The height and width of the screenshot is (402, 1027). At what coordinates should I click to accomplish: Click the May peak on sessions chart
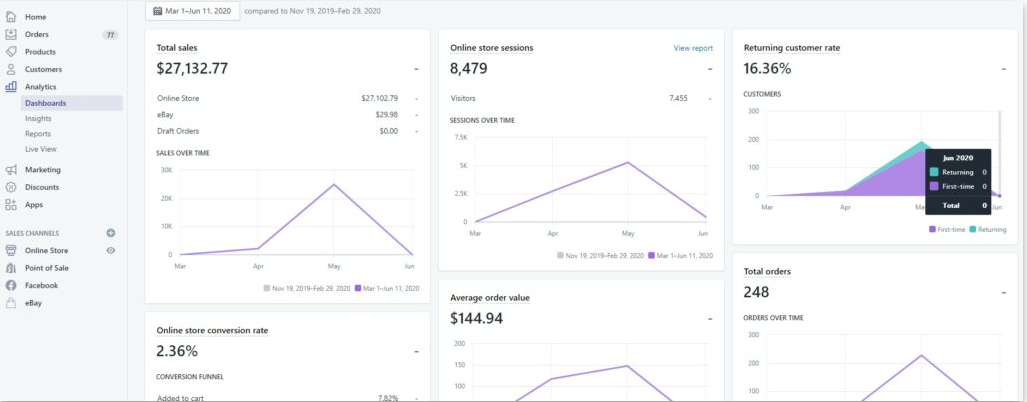pos(627,162)
